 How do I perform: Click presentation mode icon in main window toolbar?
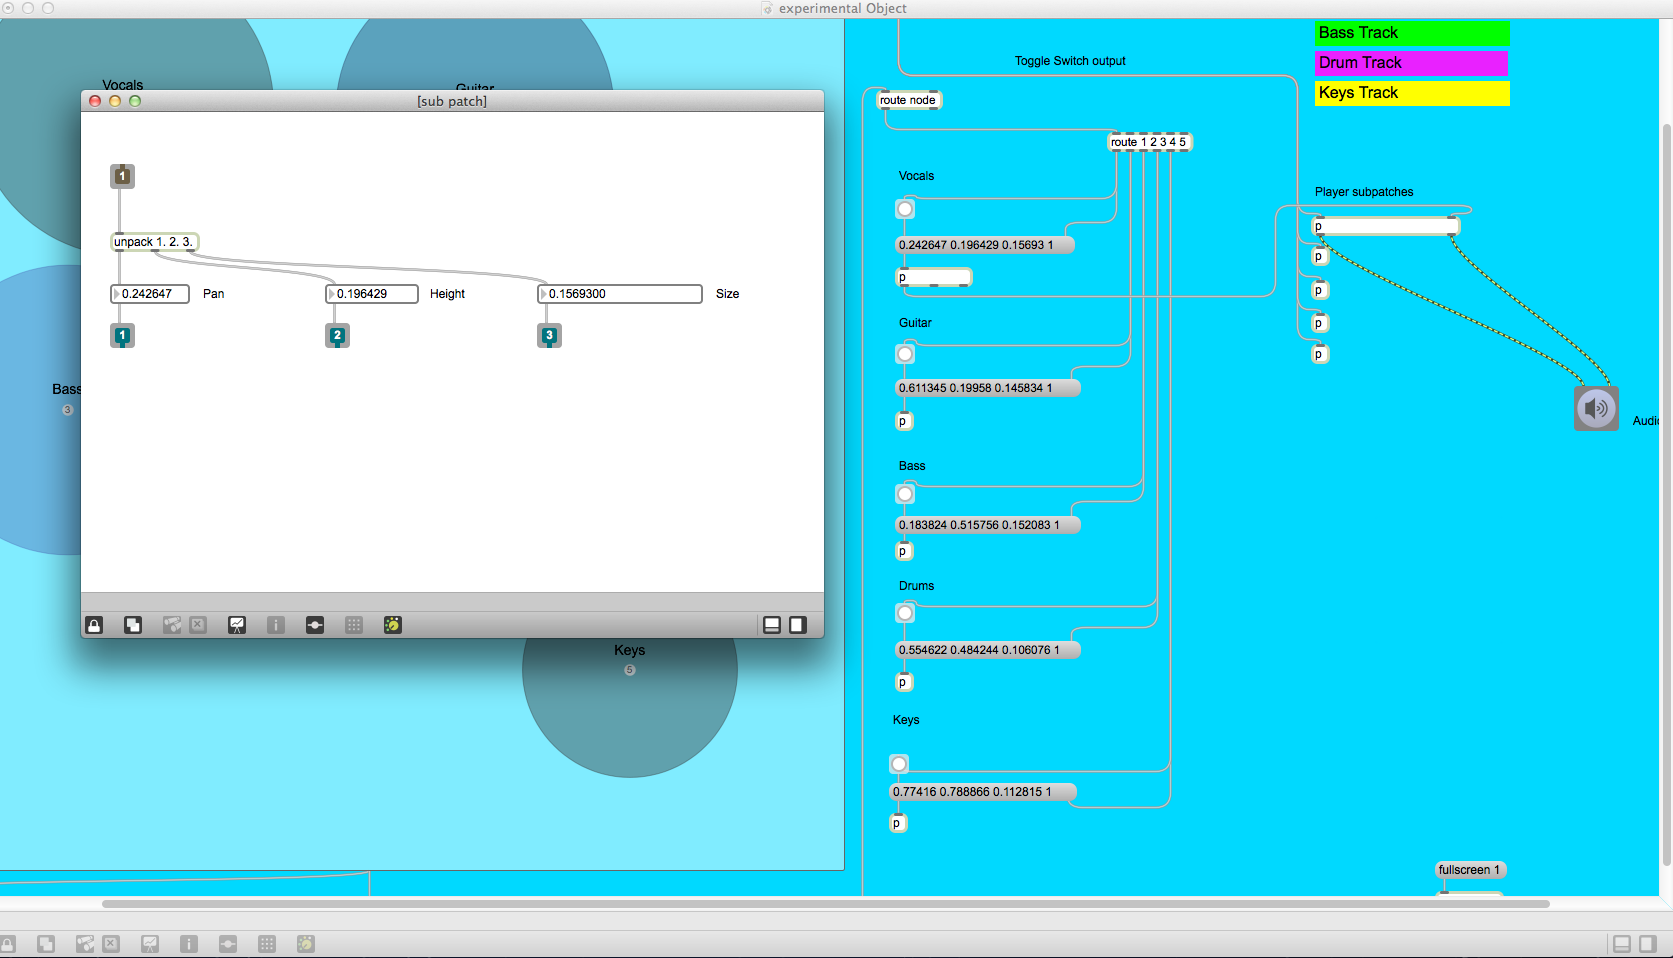[x=150, y=944]
